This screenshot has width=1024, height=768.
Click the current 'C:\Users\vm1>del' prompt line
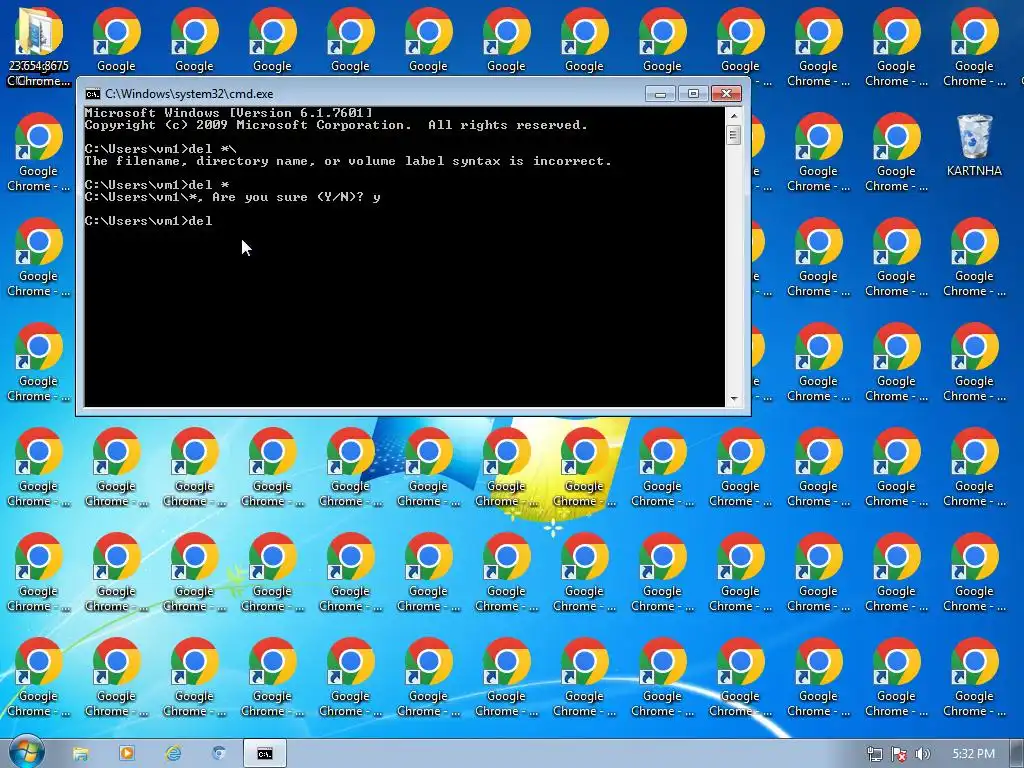(148, 221)
